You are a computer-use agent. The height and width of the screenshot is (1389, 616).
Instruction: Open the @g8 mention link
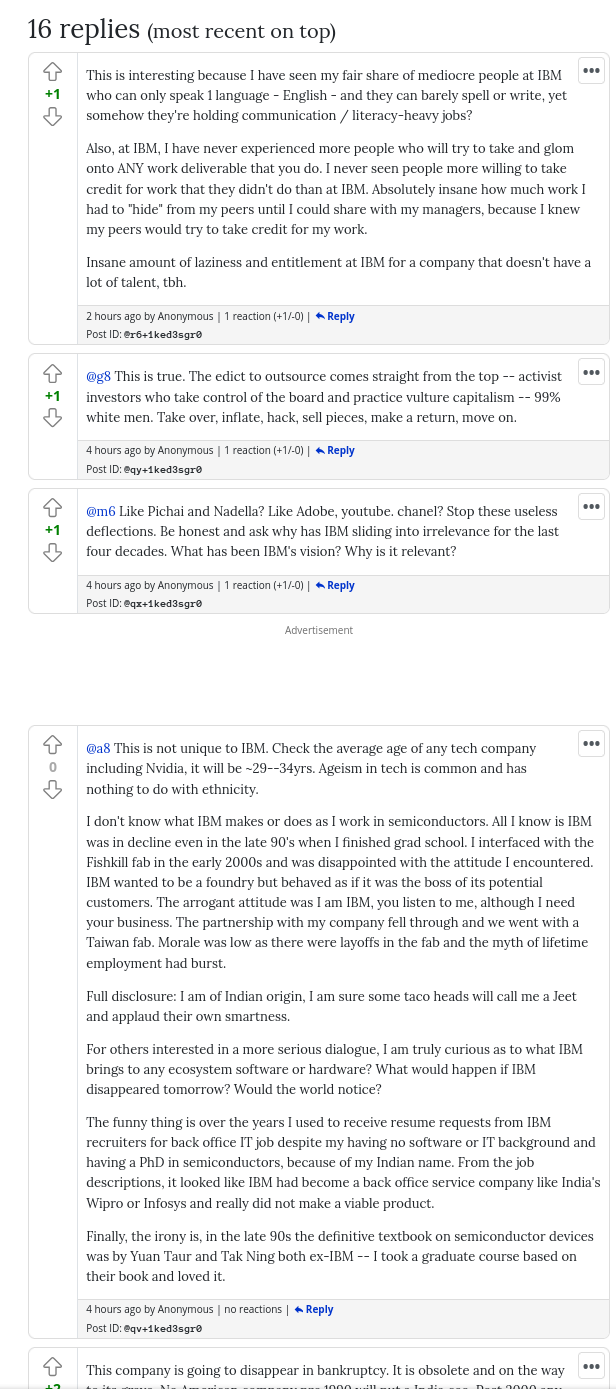pos(98,377)
